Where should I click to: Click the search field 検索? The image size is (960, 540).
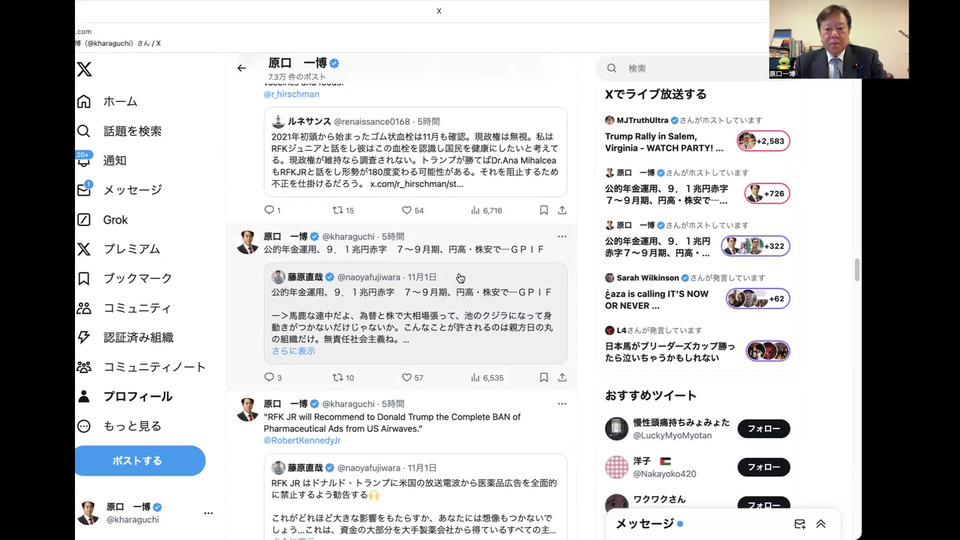tap(683, 68)
